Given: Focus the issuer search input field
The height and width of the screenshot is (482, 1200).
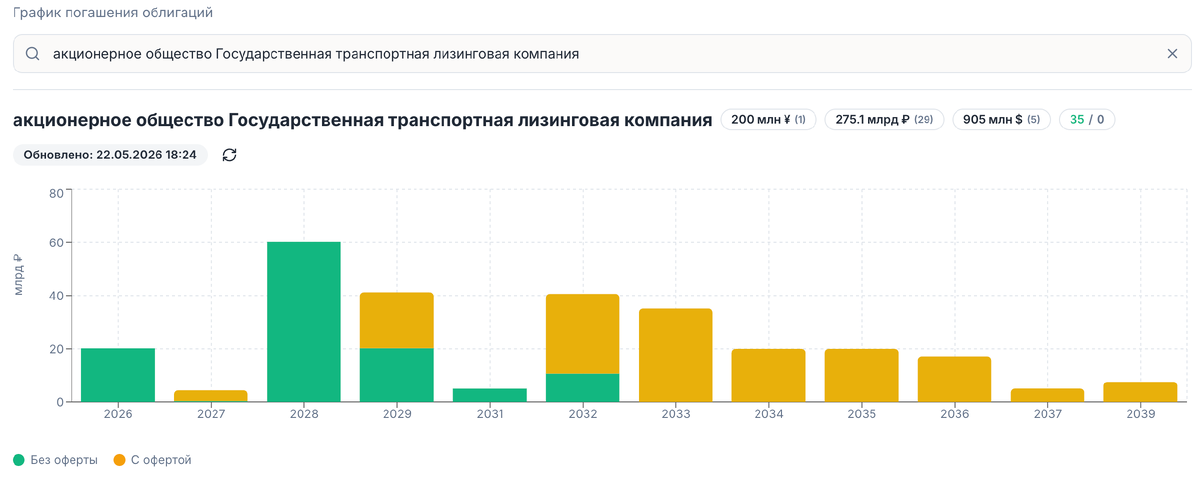Looking at the screenshot, I should point(602,54).
